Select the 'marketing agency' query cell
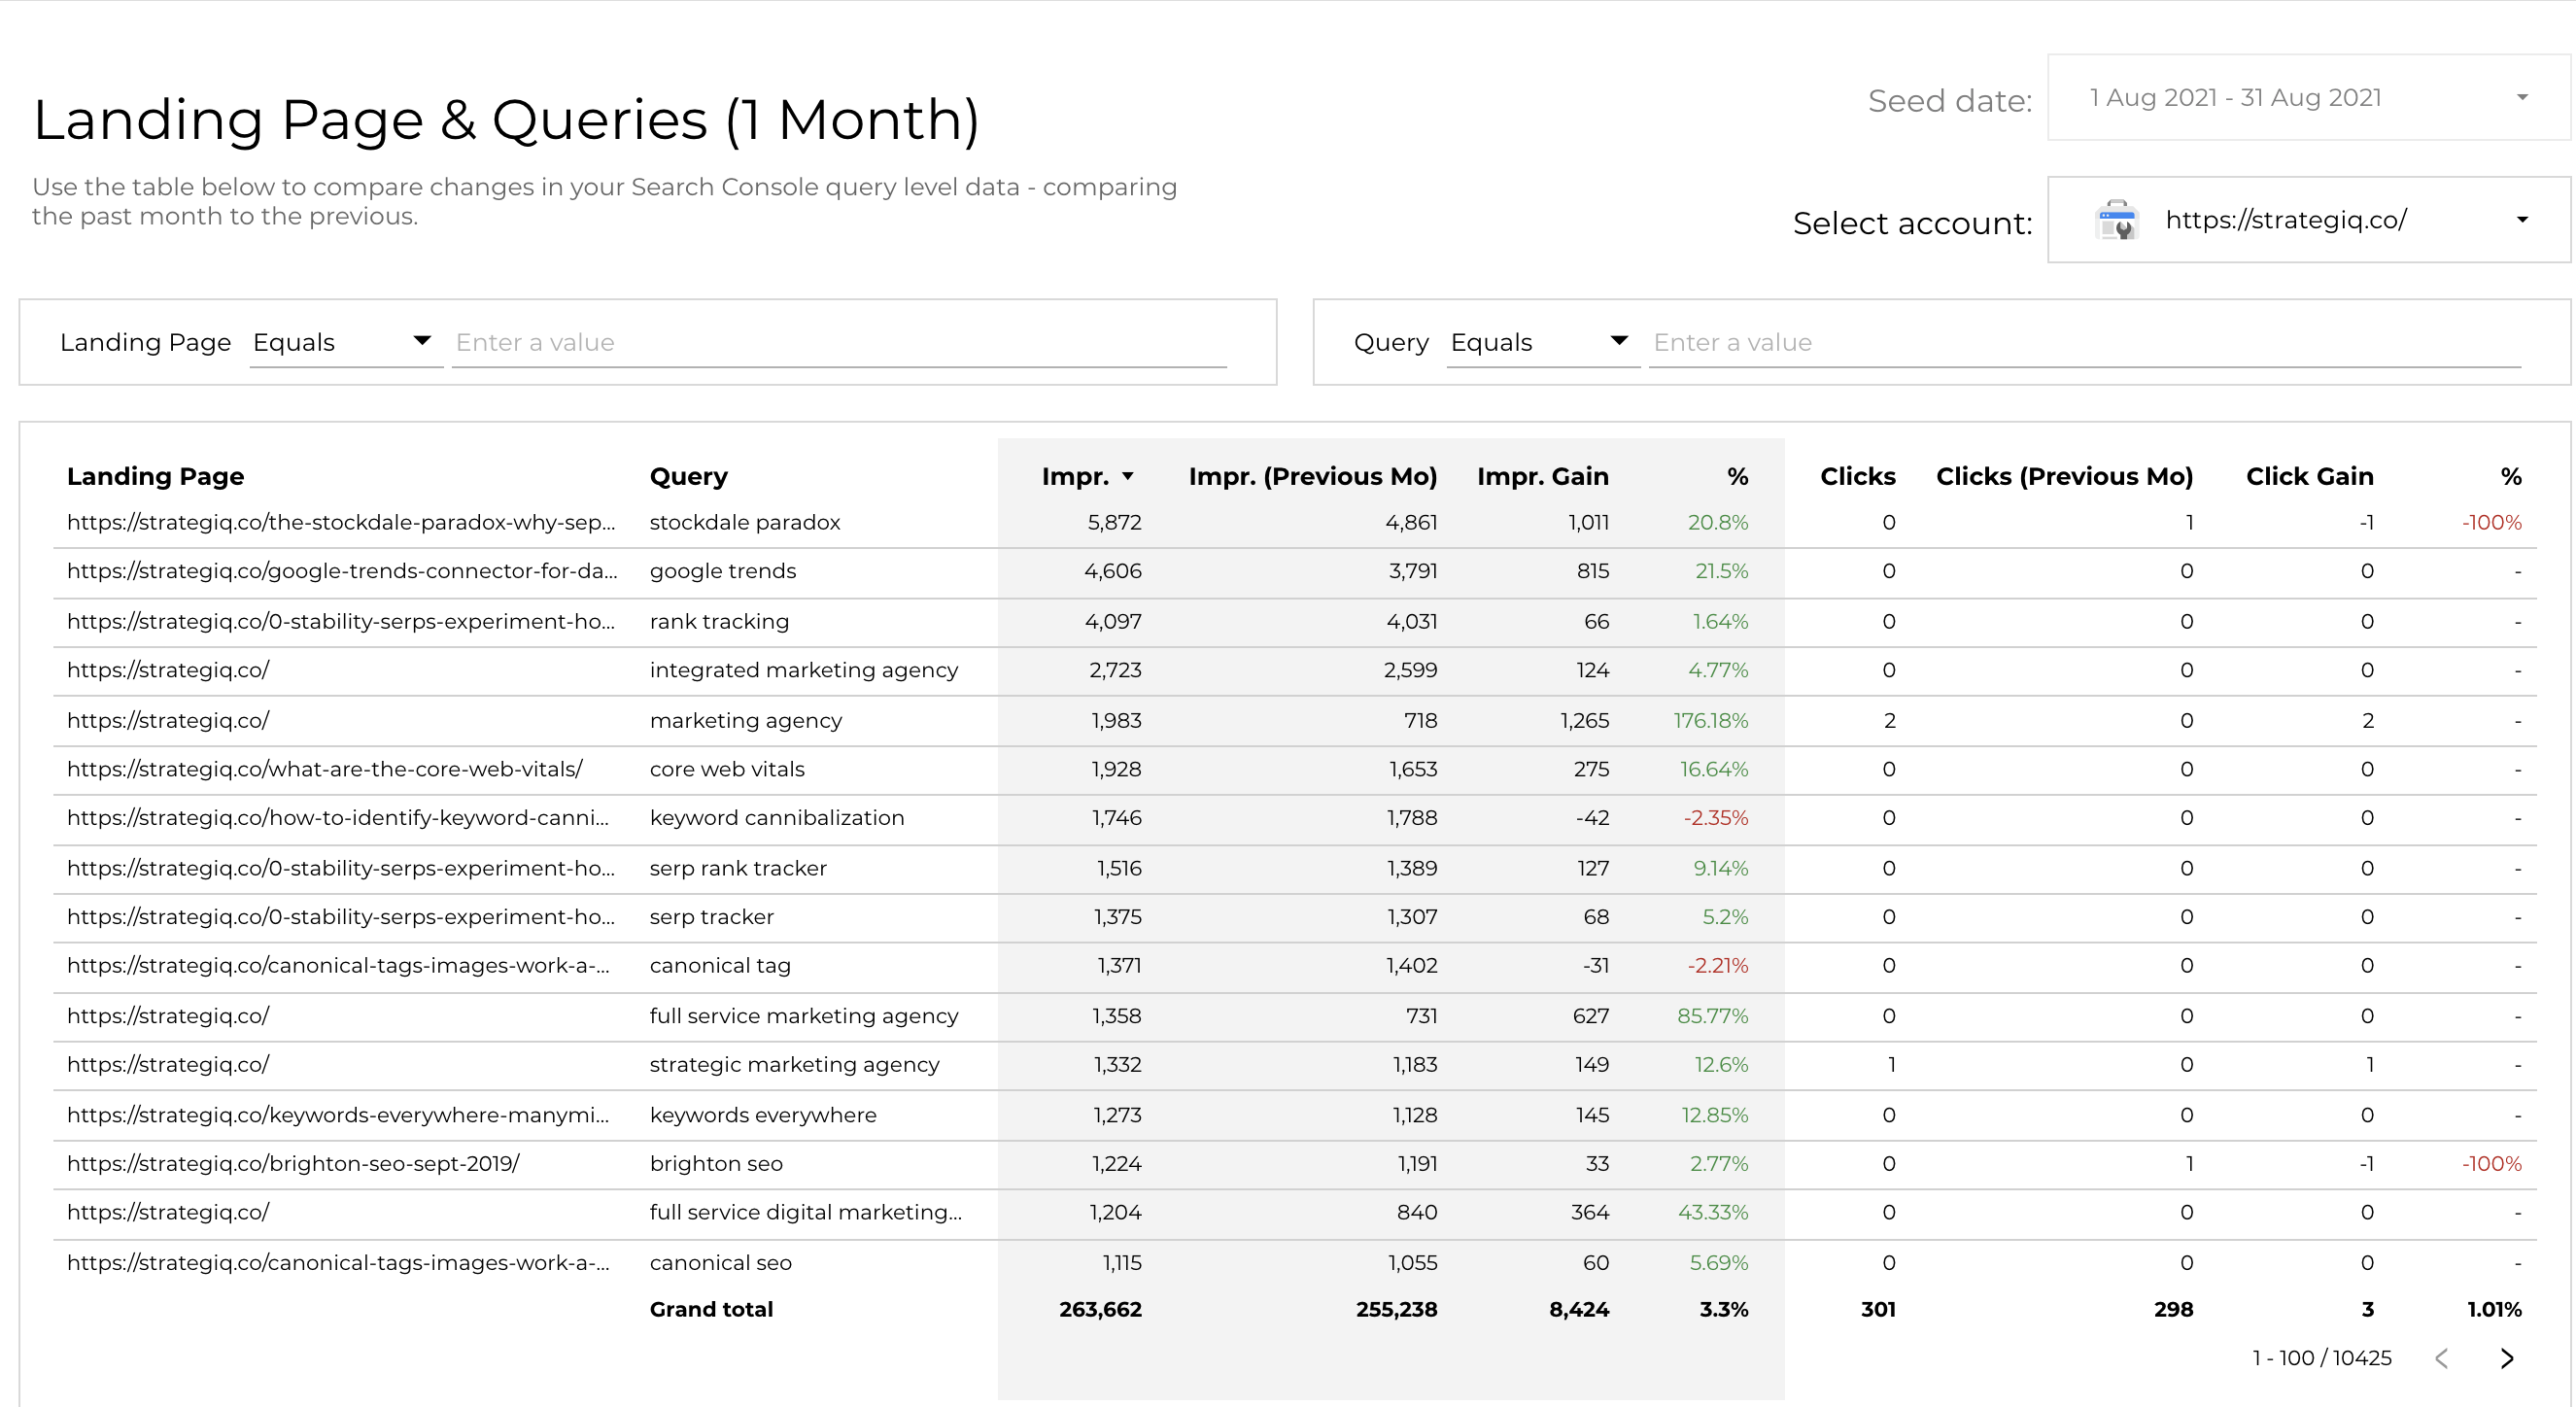 [x=746, y=720]
